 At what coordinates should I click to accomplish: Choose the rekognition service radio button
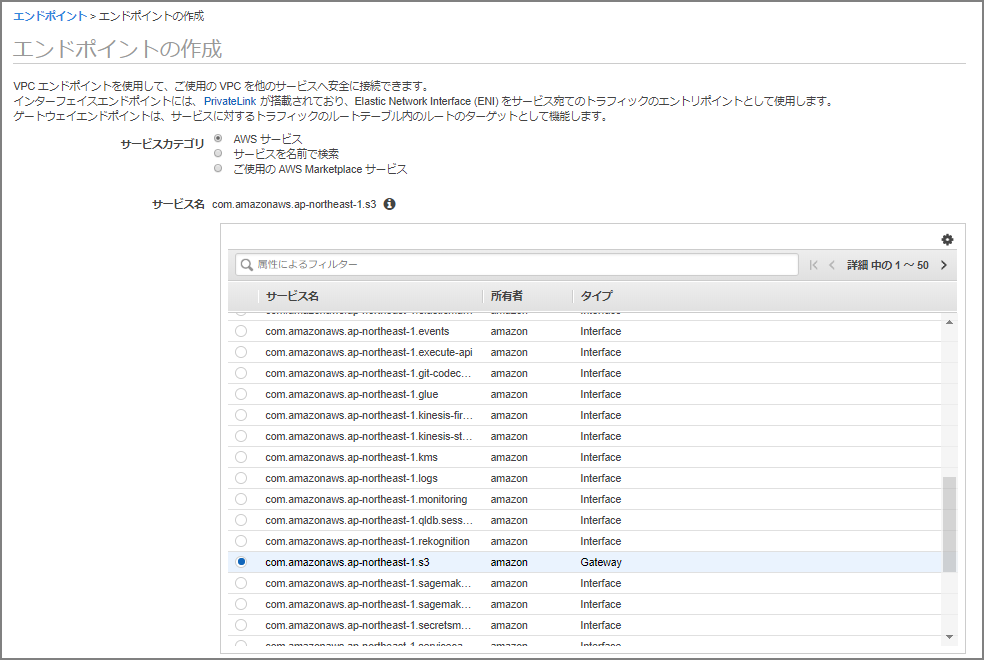tap(241, 541)
